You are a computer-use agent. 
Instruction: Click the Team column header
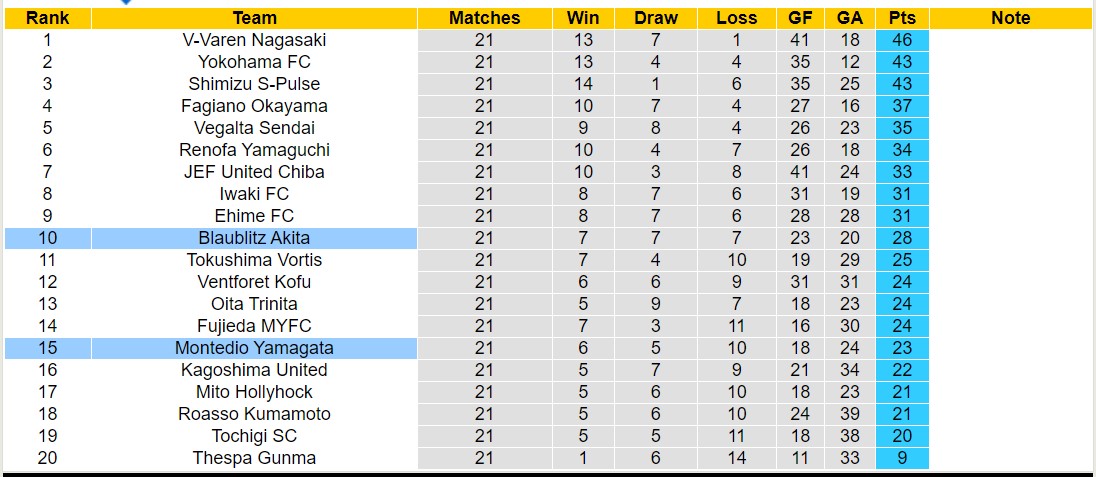click(254, 18)
